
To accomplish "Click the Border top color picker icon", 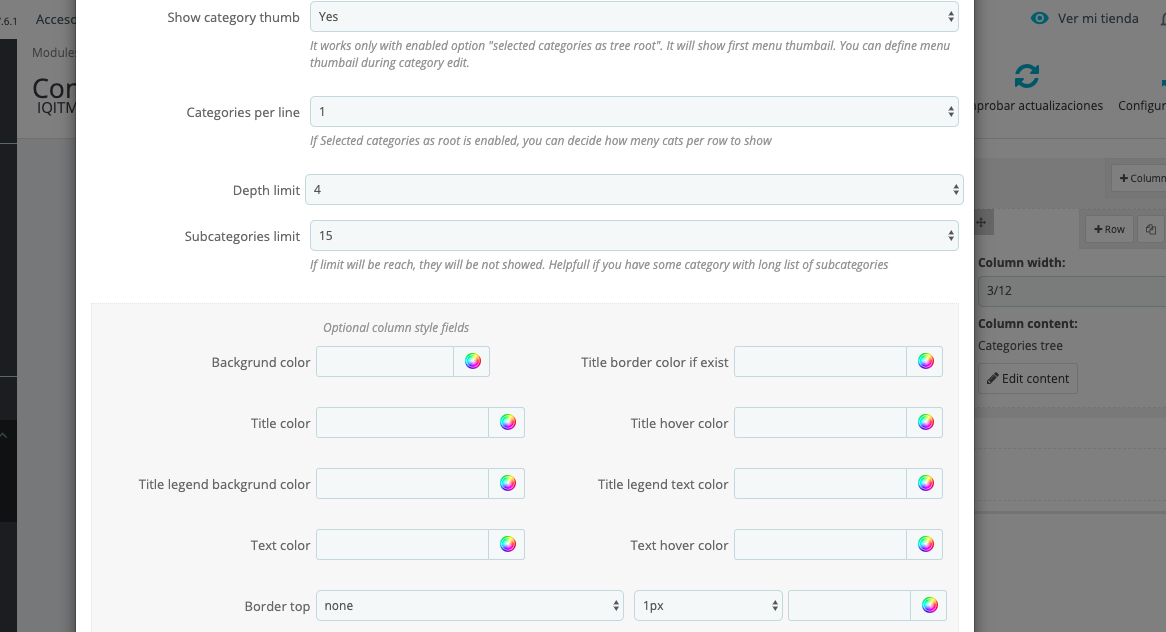I will 929,606.
